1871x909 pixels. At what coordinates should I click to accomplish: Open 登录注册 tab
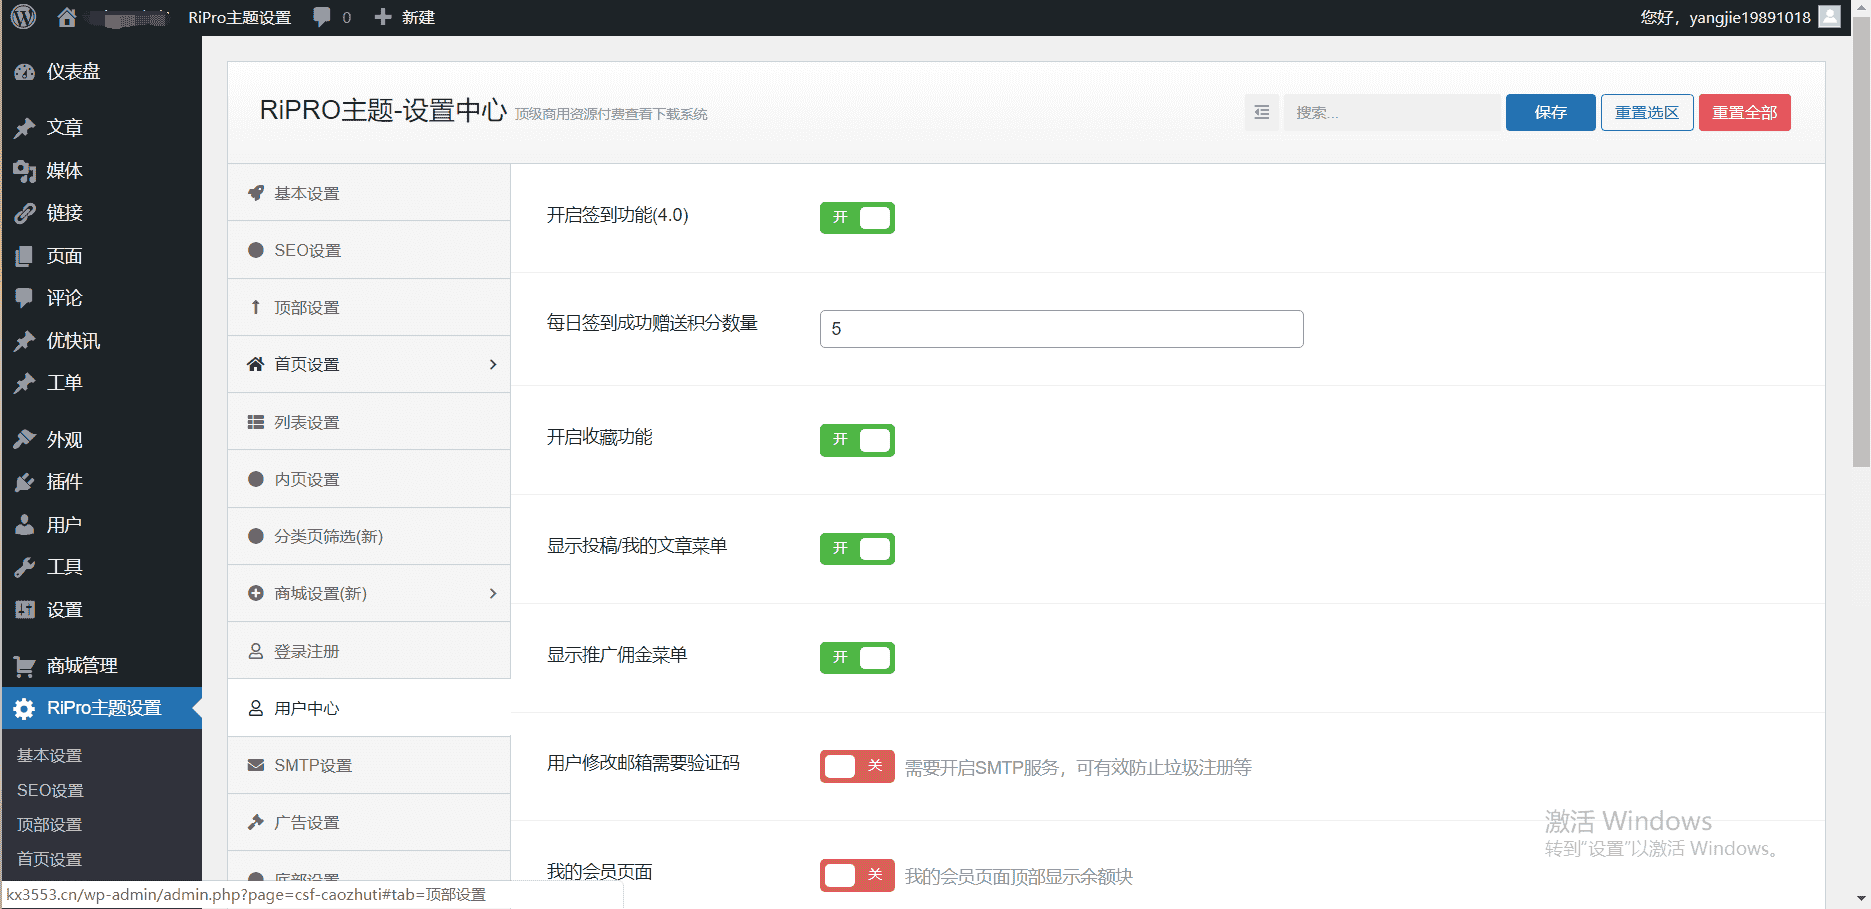[x=369, y=651]
